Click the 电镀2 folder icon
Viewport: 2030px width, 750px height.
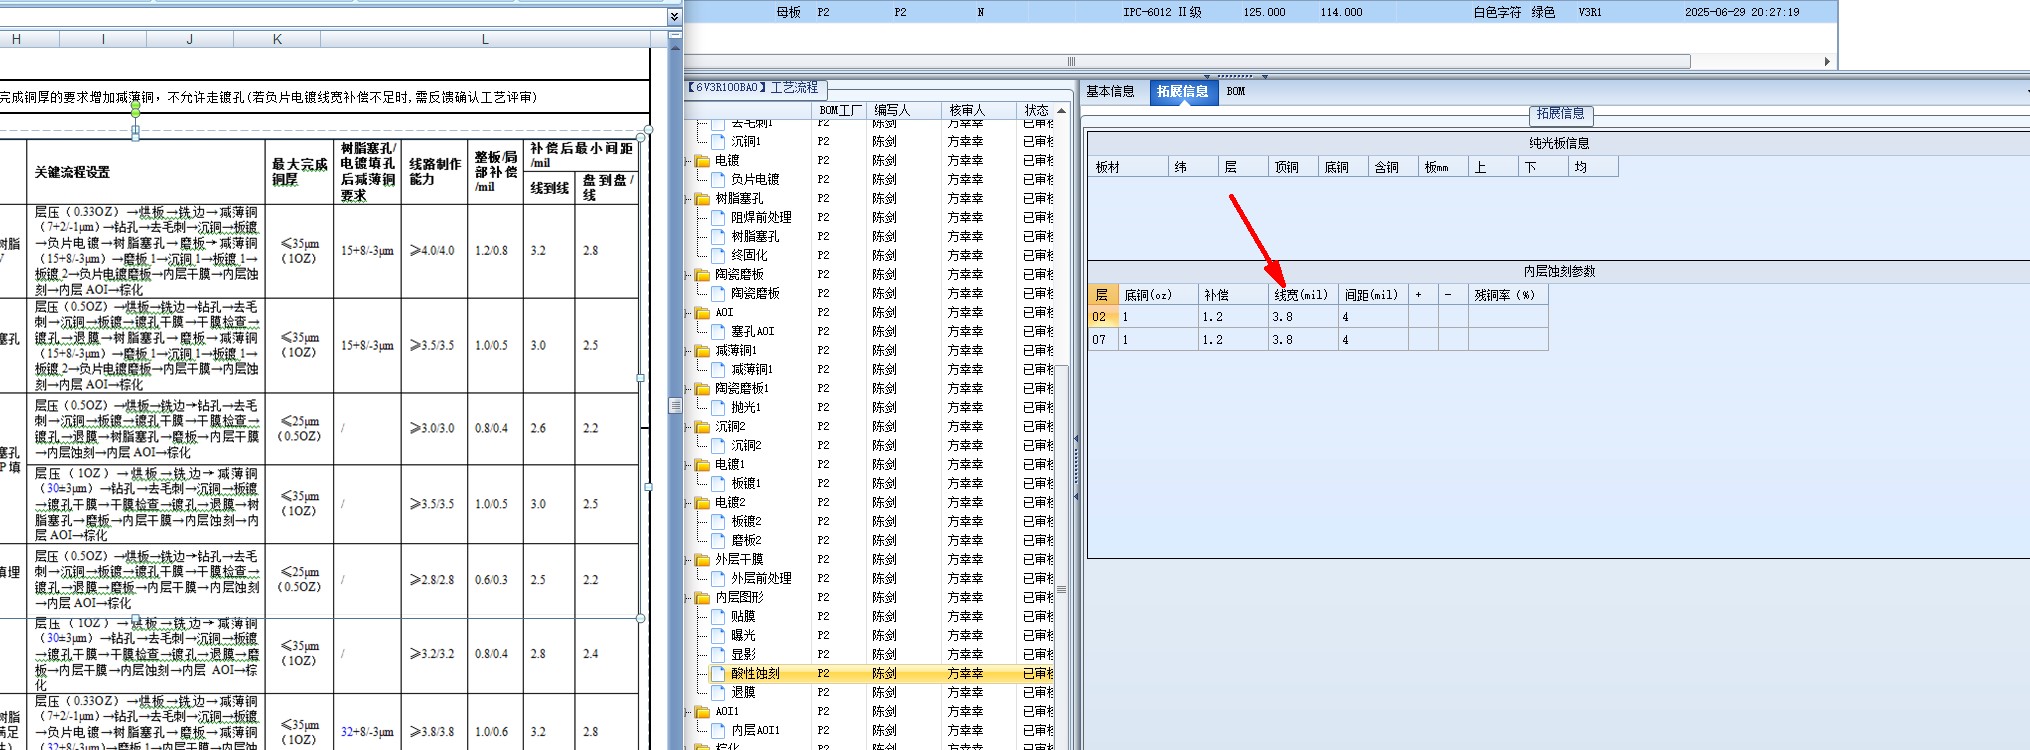702,502
